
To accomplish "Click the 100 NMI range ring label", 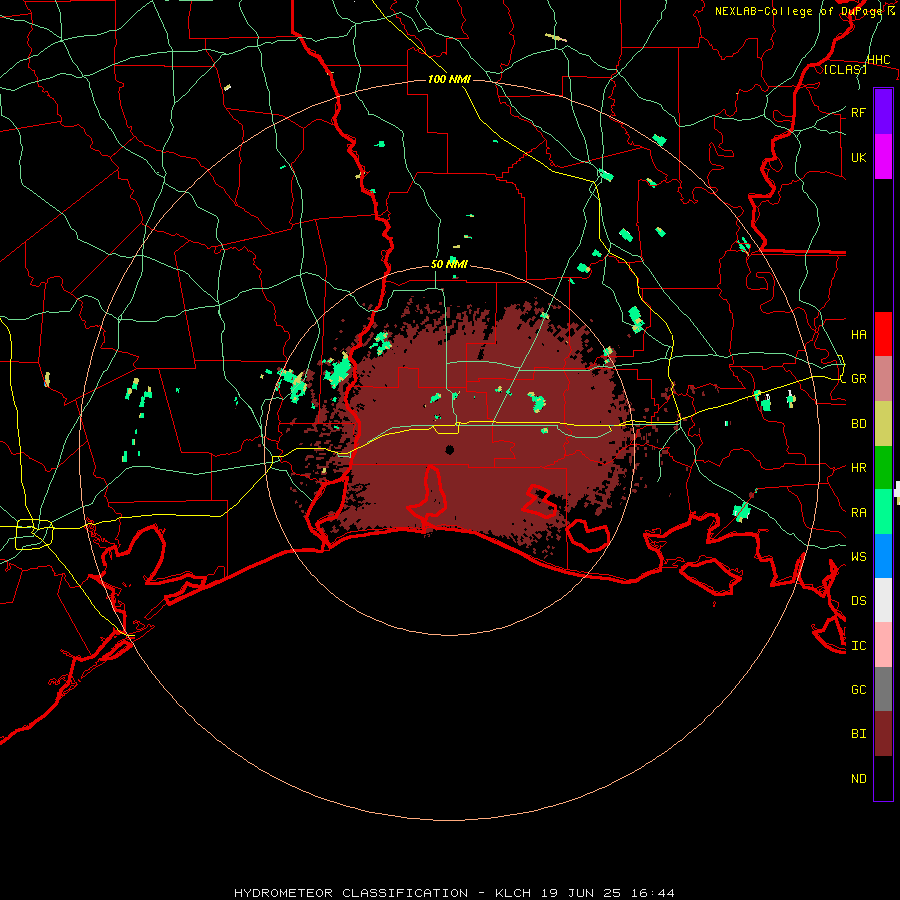I will (x=449, y=79).
